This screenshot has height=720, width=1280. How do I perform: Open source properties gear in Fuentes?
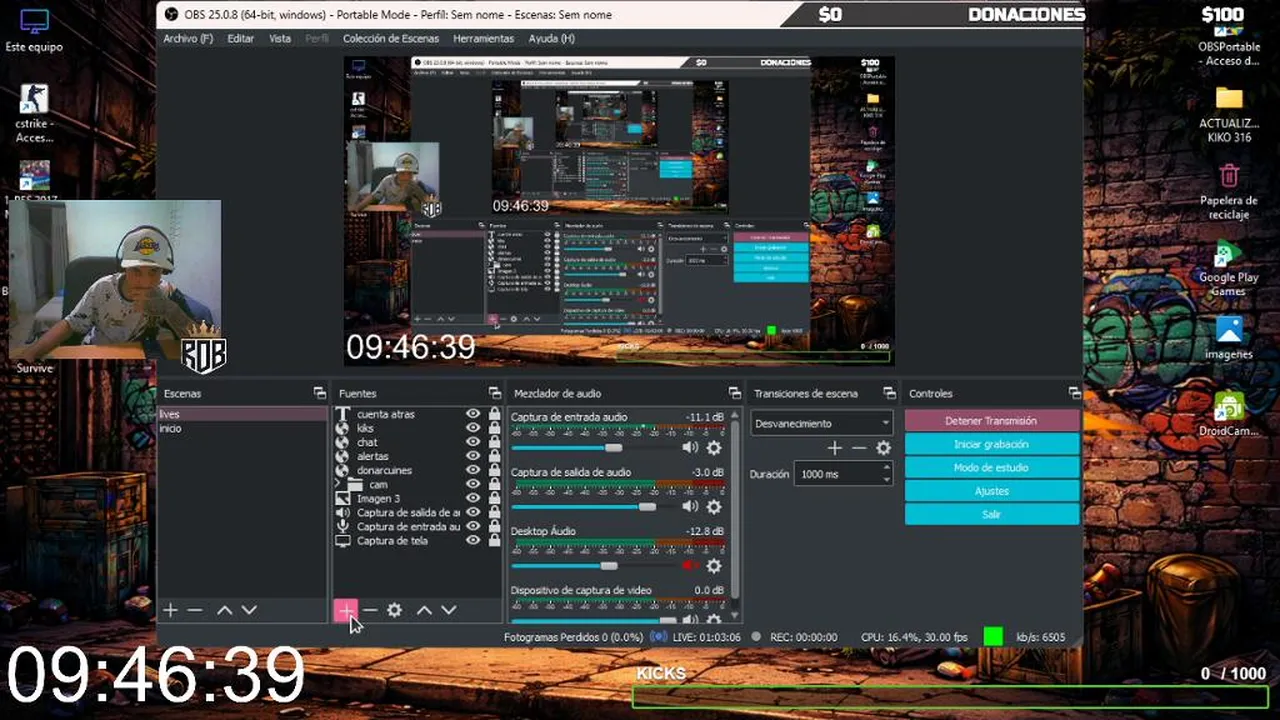395,610
